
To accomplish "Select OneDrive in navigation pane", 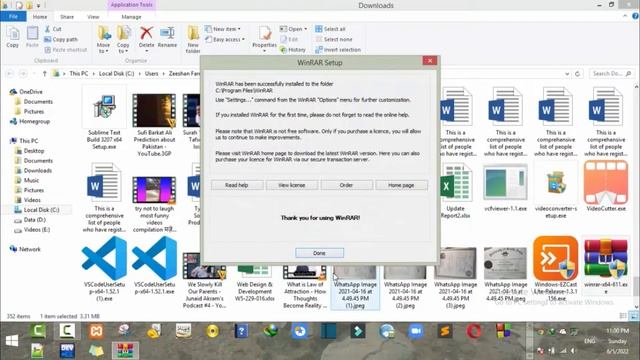I will pos(27,92).
